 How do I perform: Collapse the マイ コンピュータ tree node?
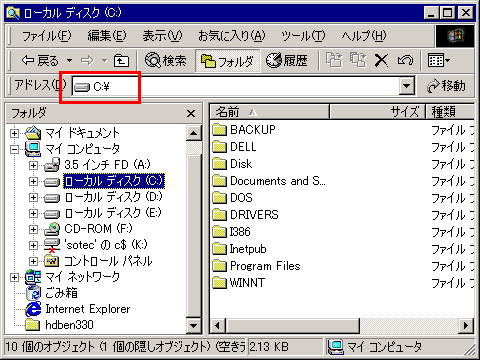(x=14, y=149)
